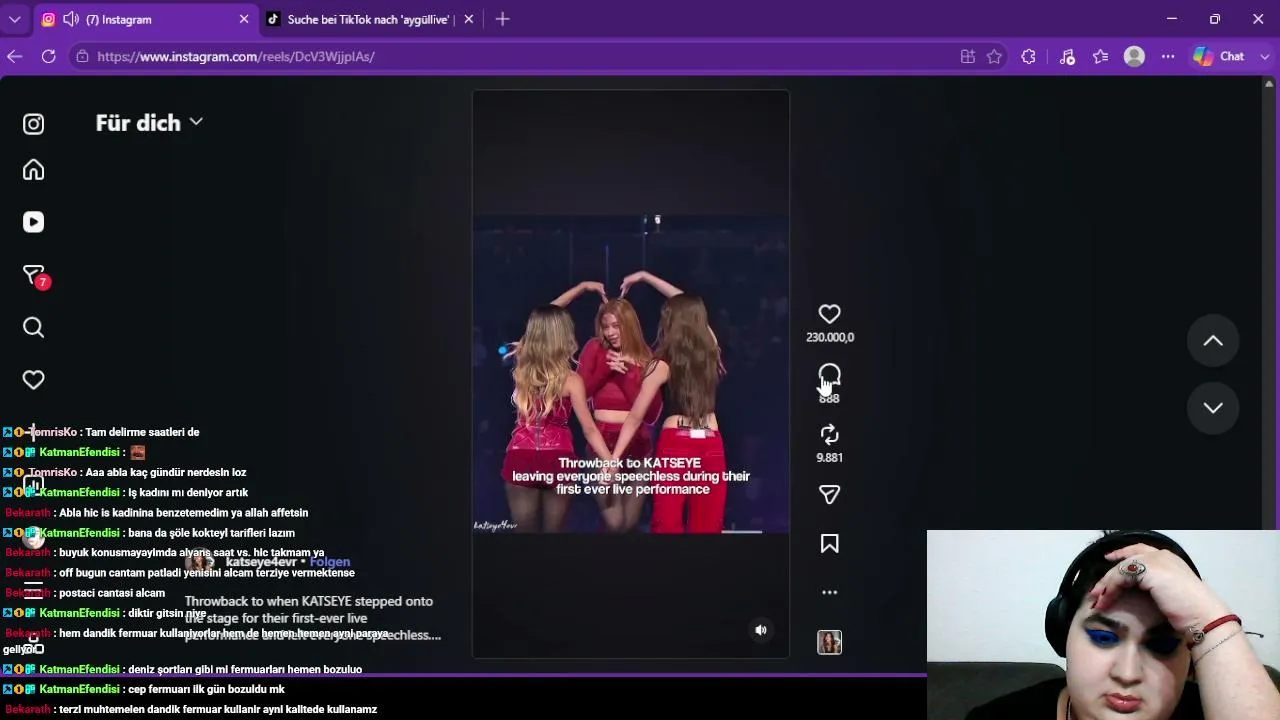Open a new browser tab
1280x720 pixels.
[x=502, y=19]
